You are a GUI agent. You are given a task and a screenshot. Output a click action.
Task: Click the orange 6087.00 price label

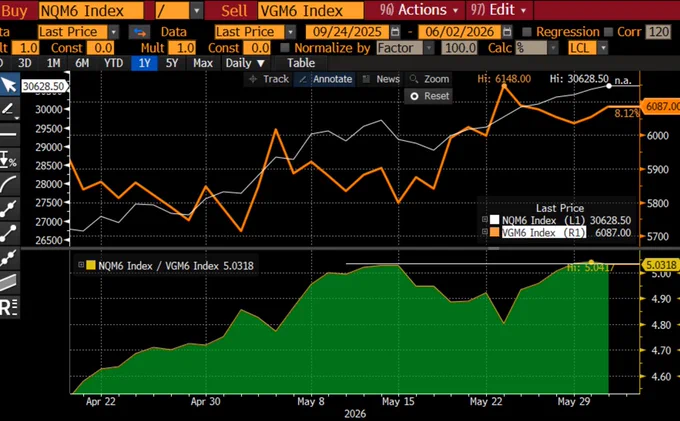coord(661,106)
